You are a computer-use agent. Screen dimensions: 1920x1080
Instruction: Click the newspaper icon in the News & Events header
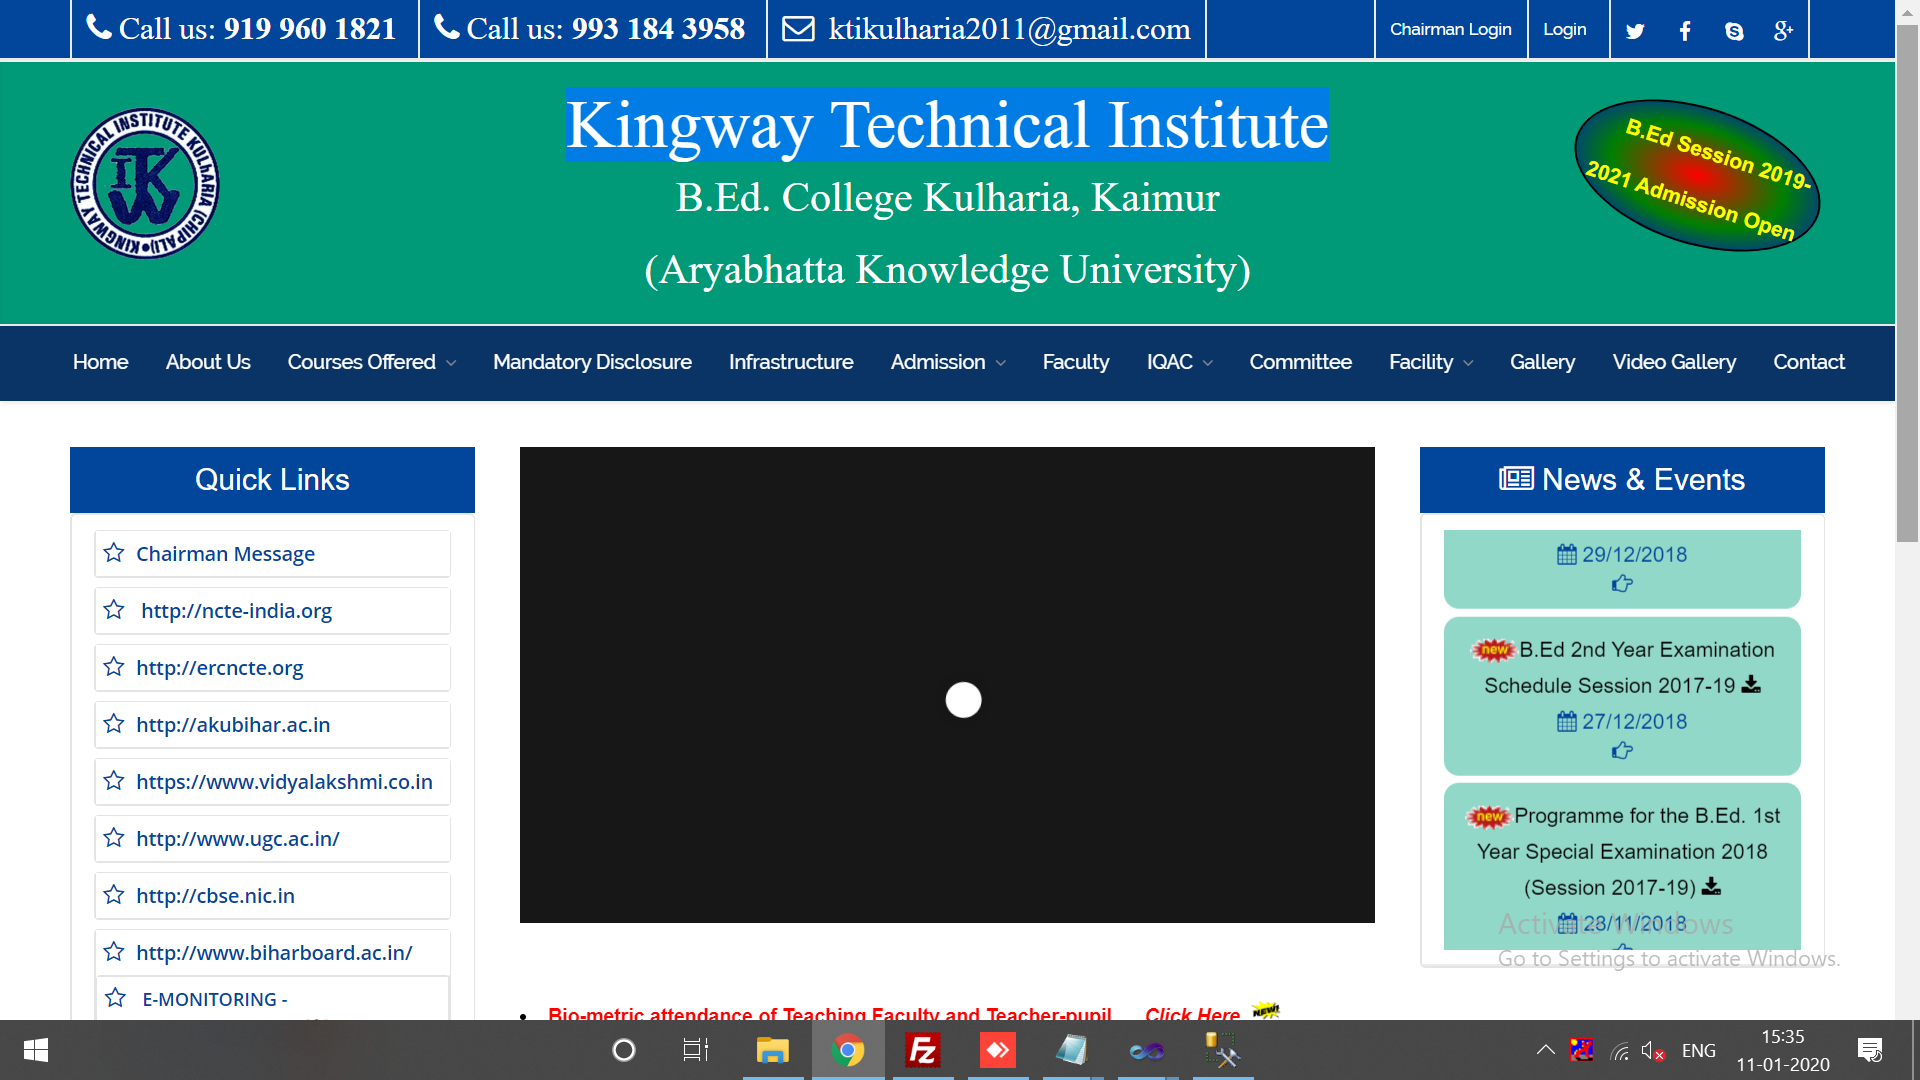[1516, 479]
